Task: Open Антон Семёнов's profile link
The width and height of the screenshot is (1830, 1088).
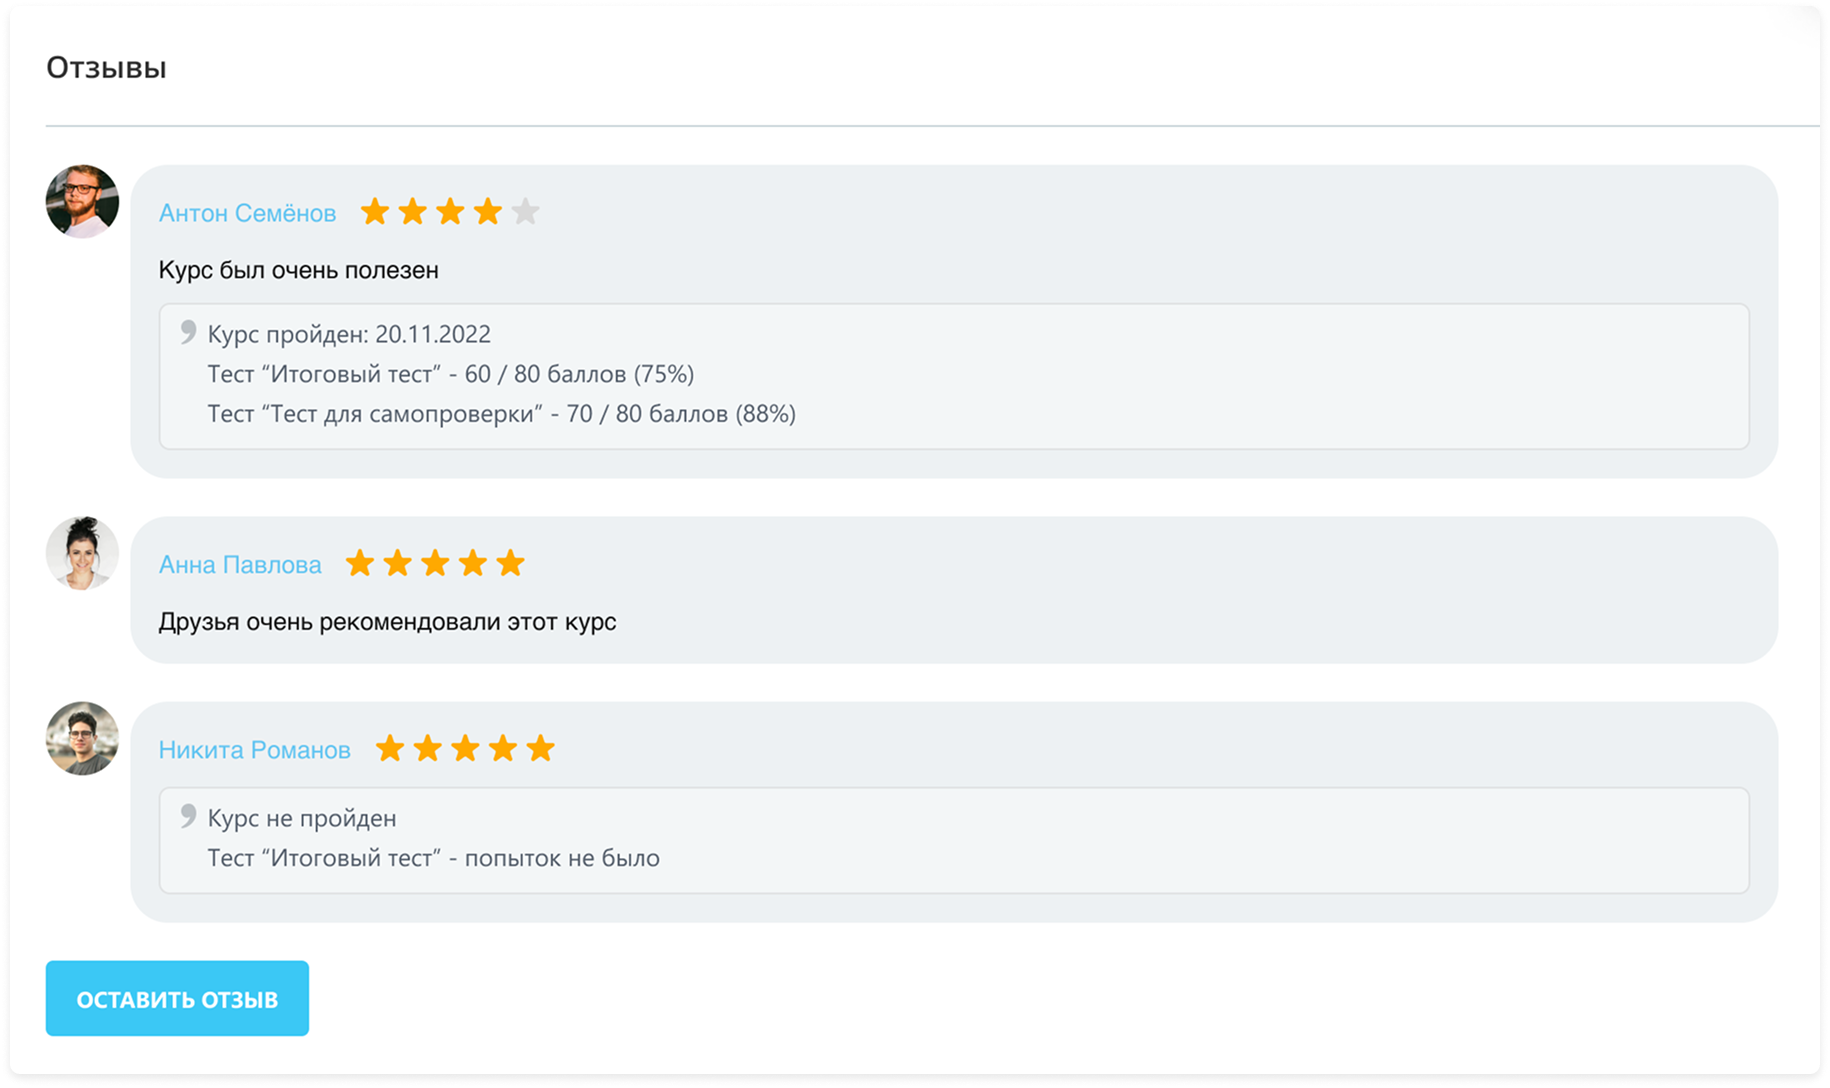Action: [247, 213]
